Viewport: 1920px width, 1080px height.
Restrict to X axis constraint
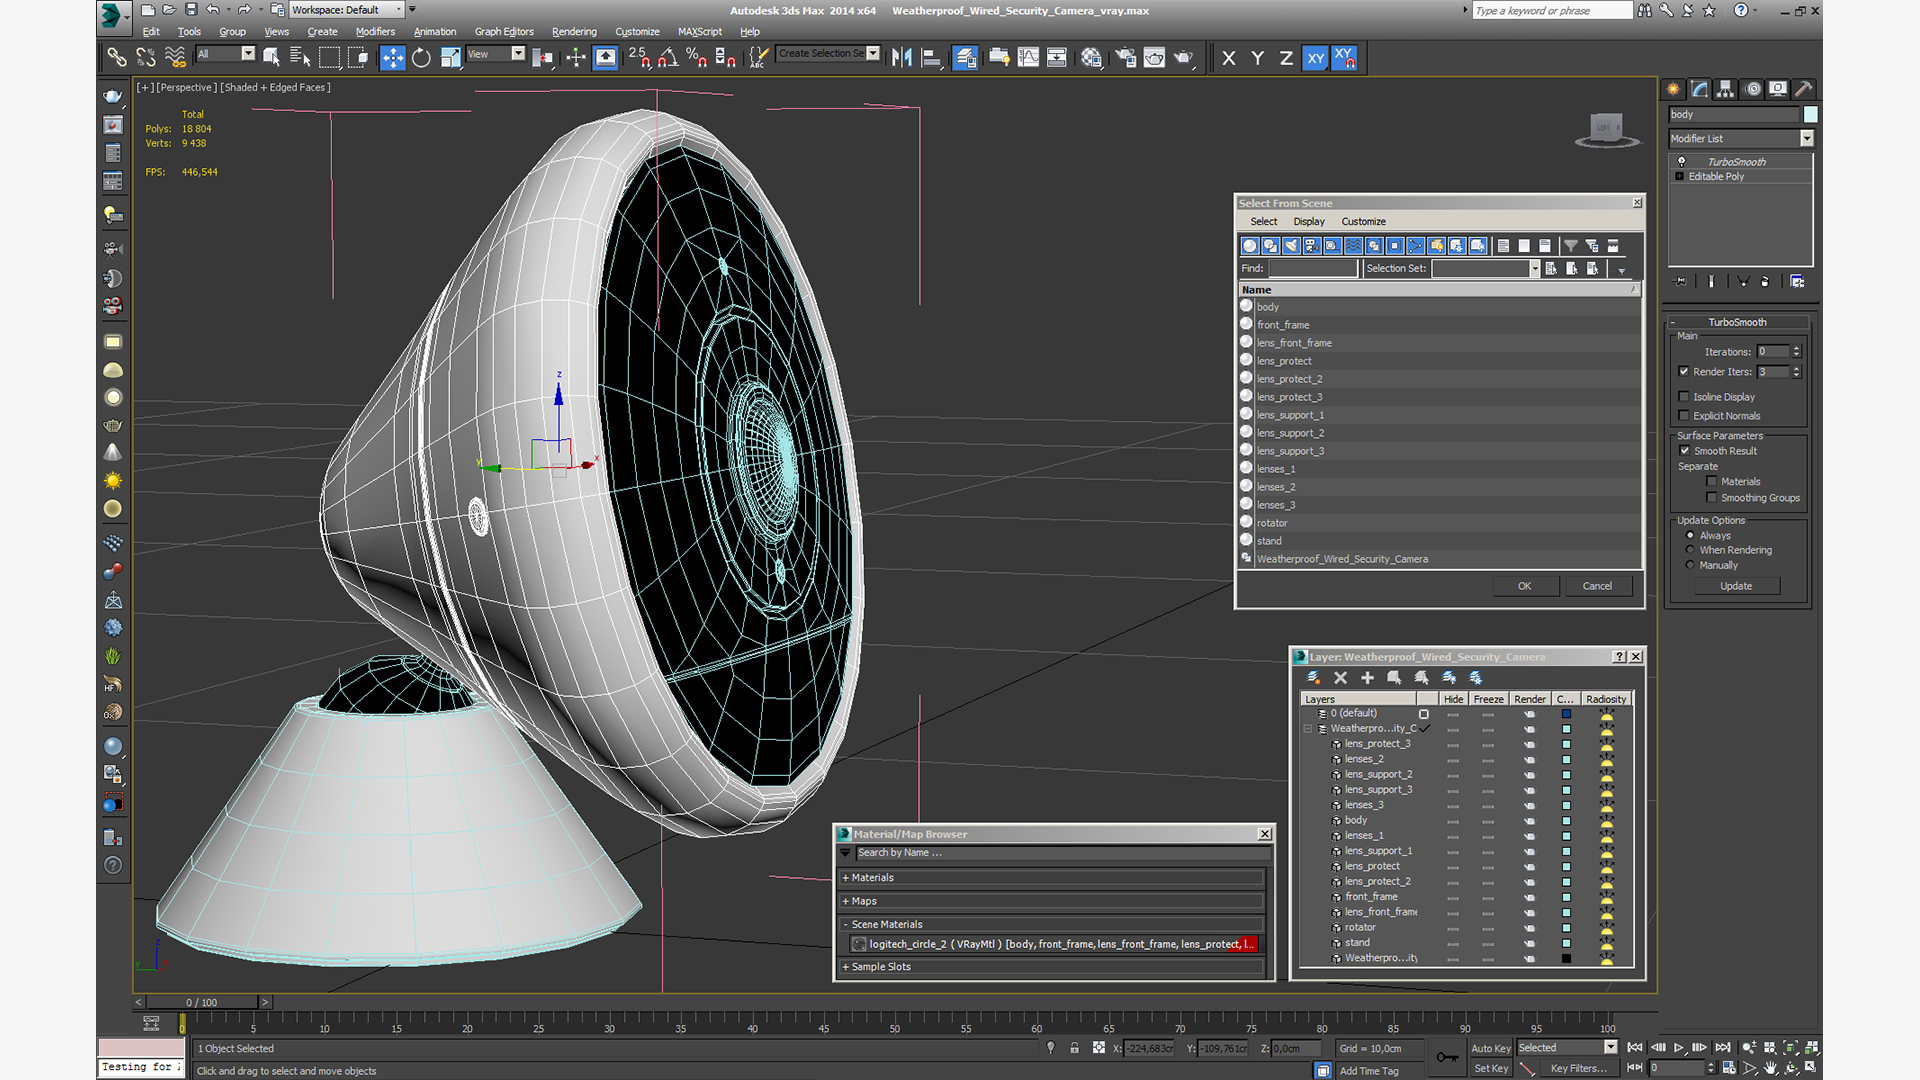tap(1229, 58)
